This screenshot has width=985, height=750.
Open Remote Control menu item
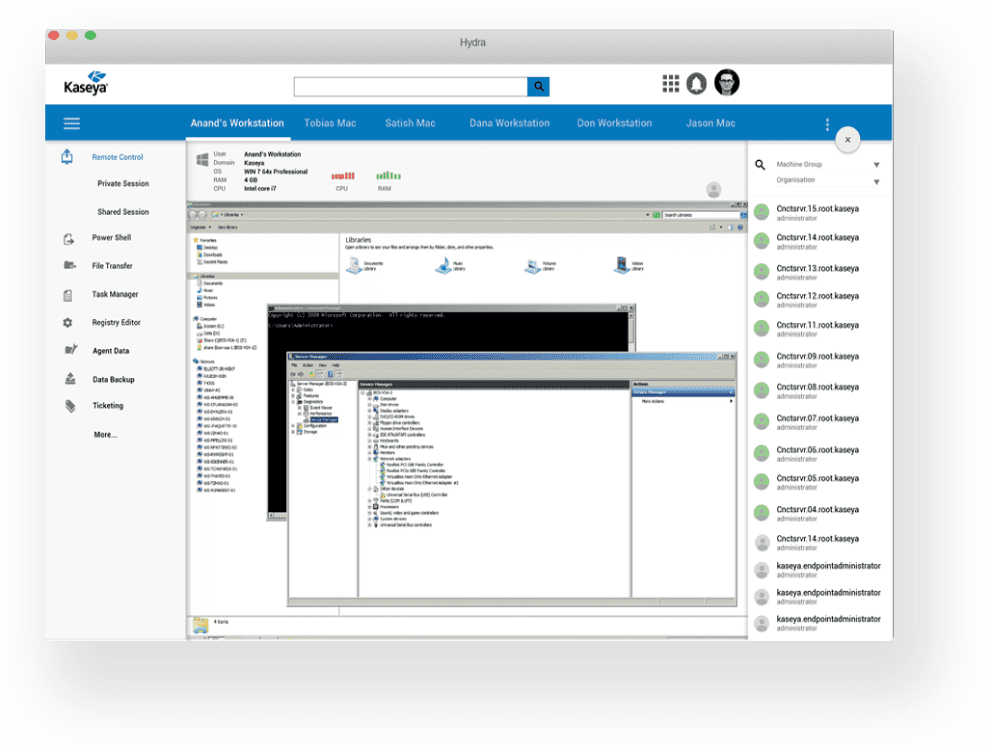(117, 157)
